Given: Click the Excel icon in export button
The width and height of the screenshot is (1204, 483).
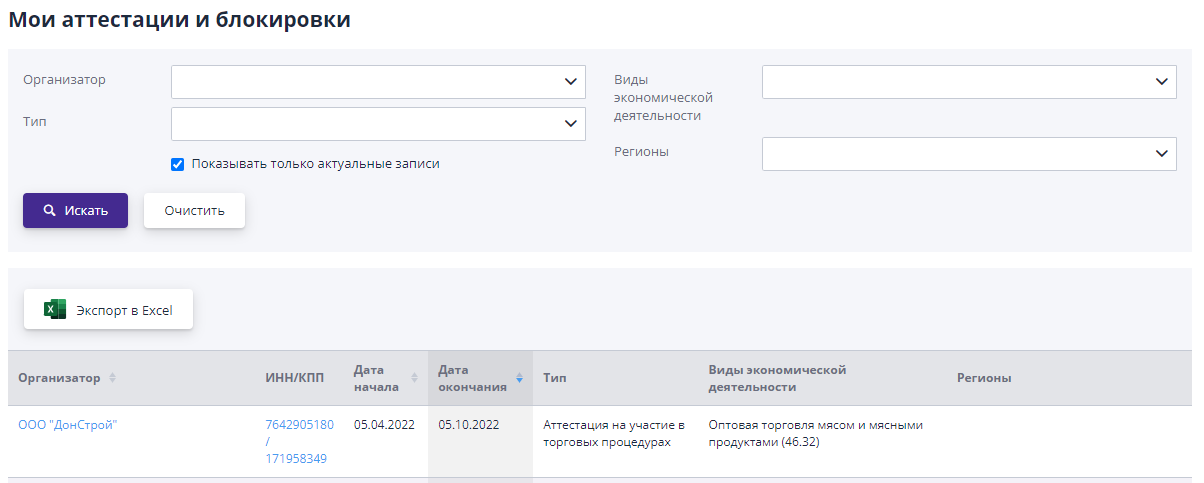Looking at the screenshot, I should point(55,310).
